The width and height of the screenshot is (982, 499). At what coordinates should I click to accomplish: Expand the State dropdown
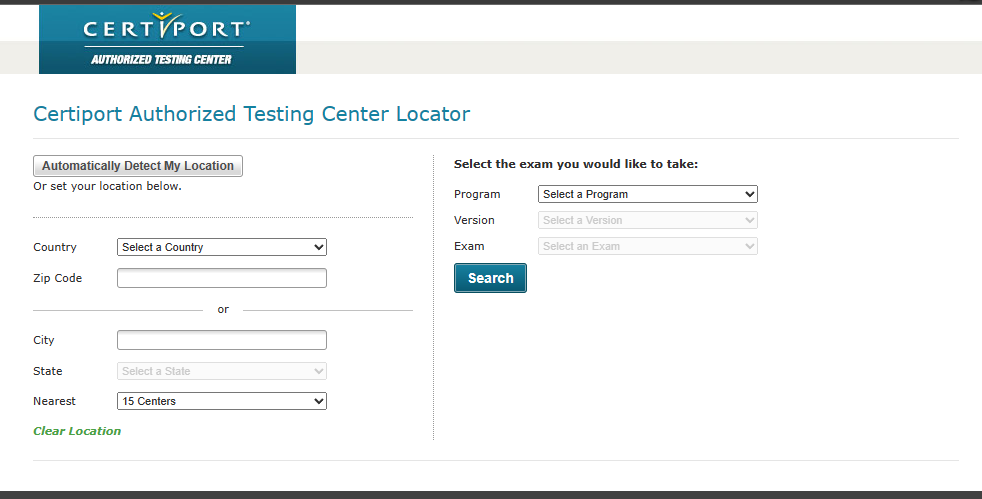[x=221, y=371]
